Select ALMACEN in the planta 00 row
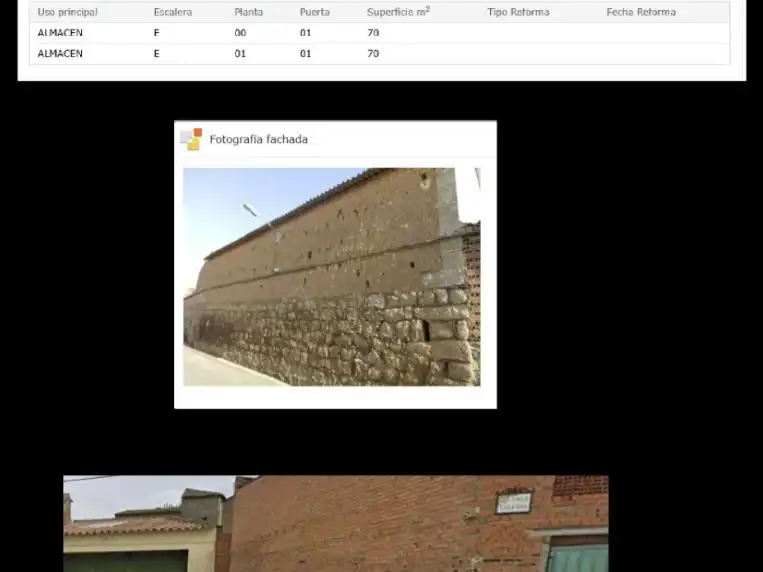This screenshot has height=572, width=763. tap(60, 33)
